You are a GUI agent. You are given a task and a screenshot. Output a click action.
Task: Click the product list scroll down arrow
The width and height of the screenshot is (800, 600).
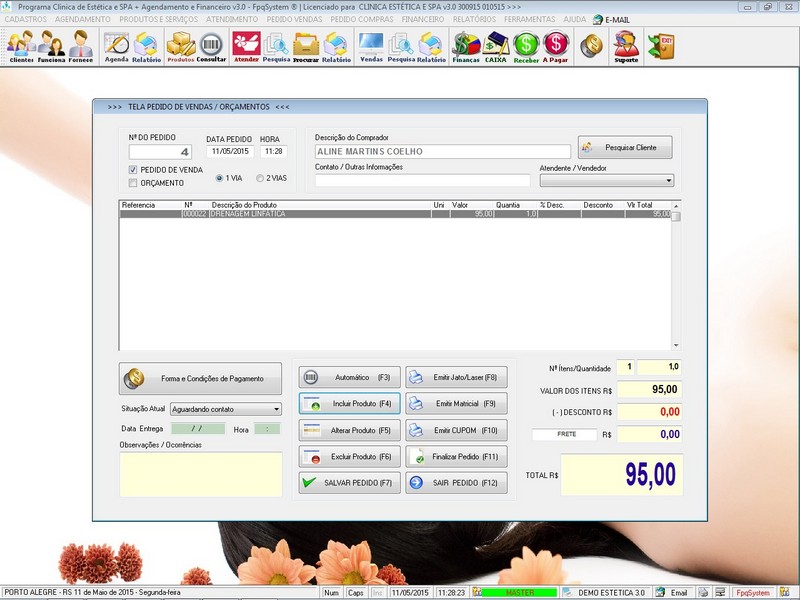click(x=676, y=345)
